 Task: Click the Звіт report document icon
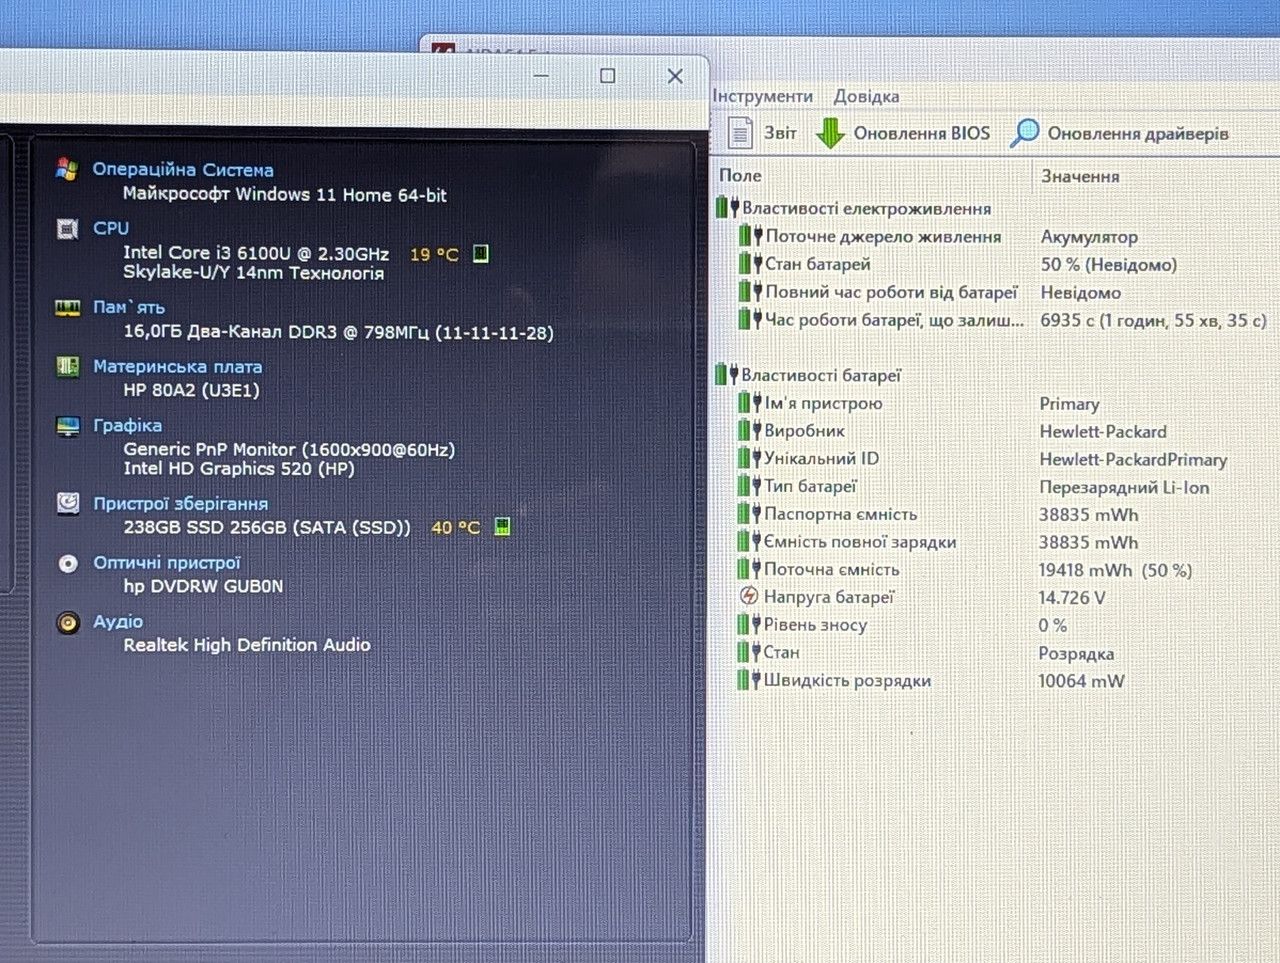click(740, 132)
